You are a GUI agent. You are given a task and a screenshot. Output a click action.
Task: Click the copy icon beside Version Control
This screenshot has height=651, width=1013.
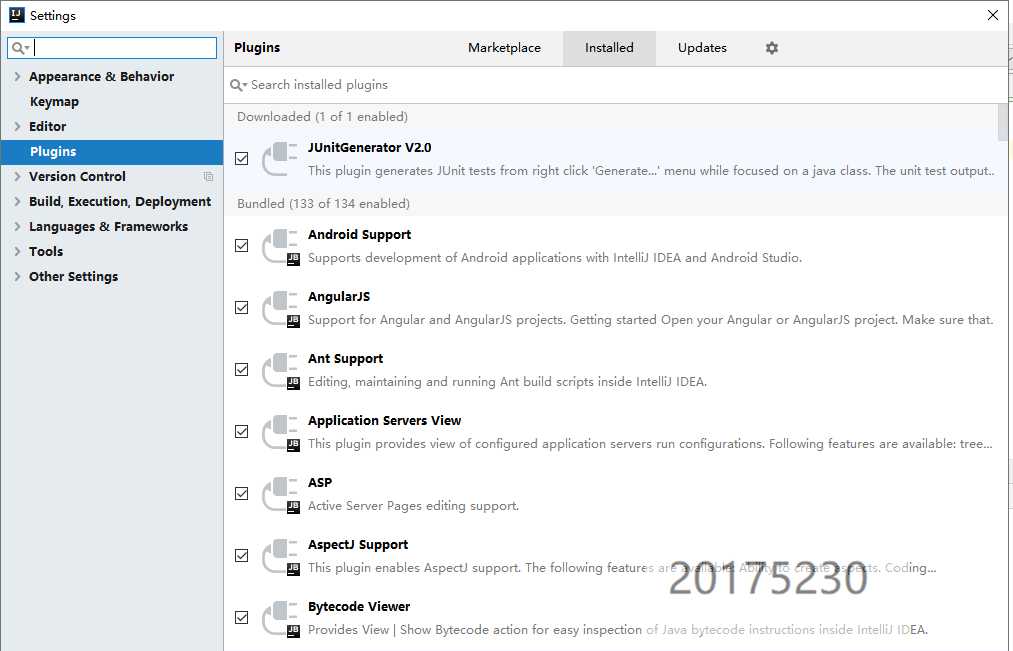[x=208, y=176]
